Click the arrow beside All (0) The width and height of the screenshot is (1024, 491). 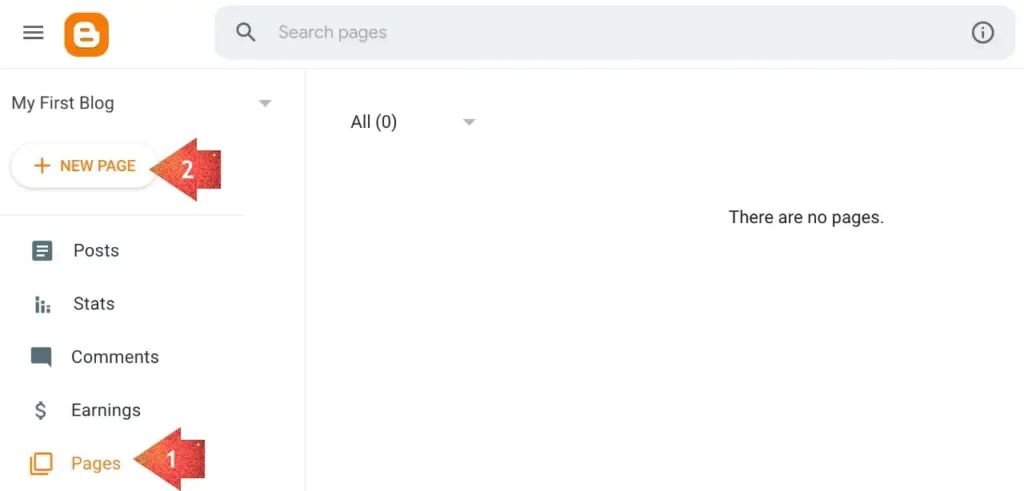coord(469,122)
